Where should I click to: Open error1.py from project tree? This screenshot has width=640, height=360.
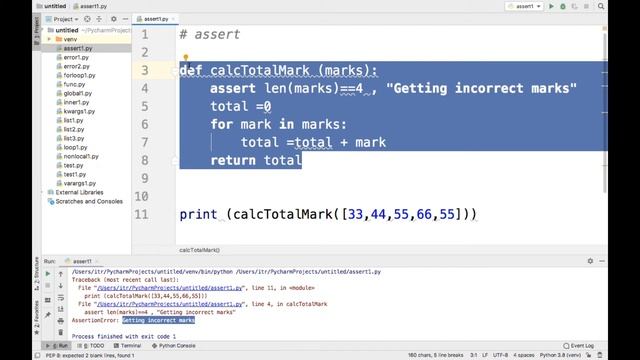click(76, 57)
